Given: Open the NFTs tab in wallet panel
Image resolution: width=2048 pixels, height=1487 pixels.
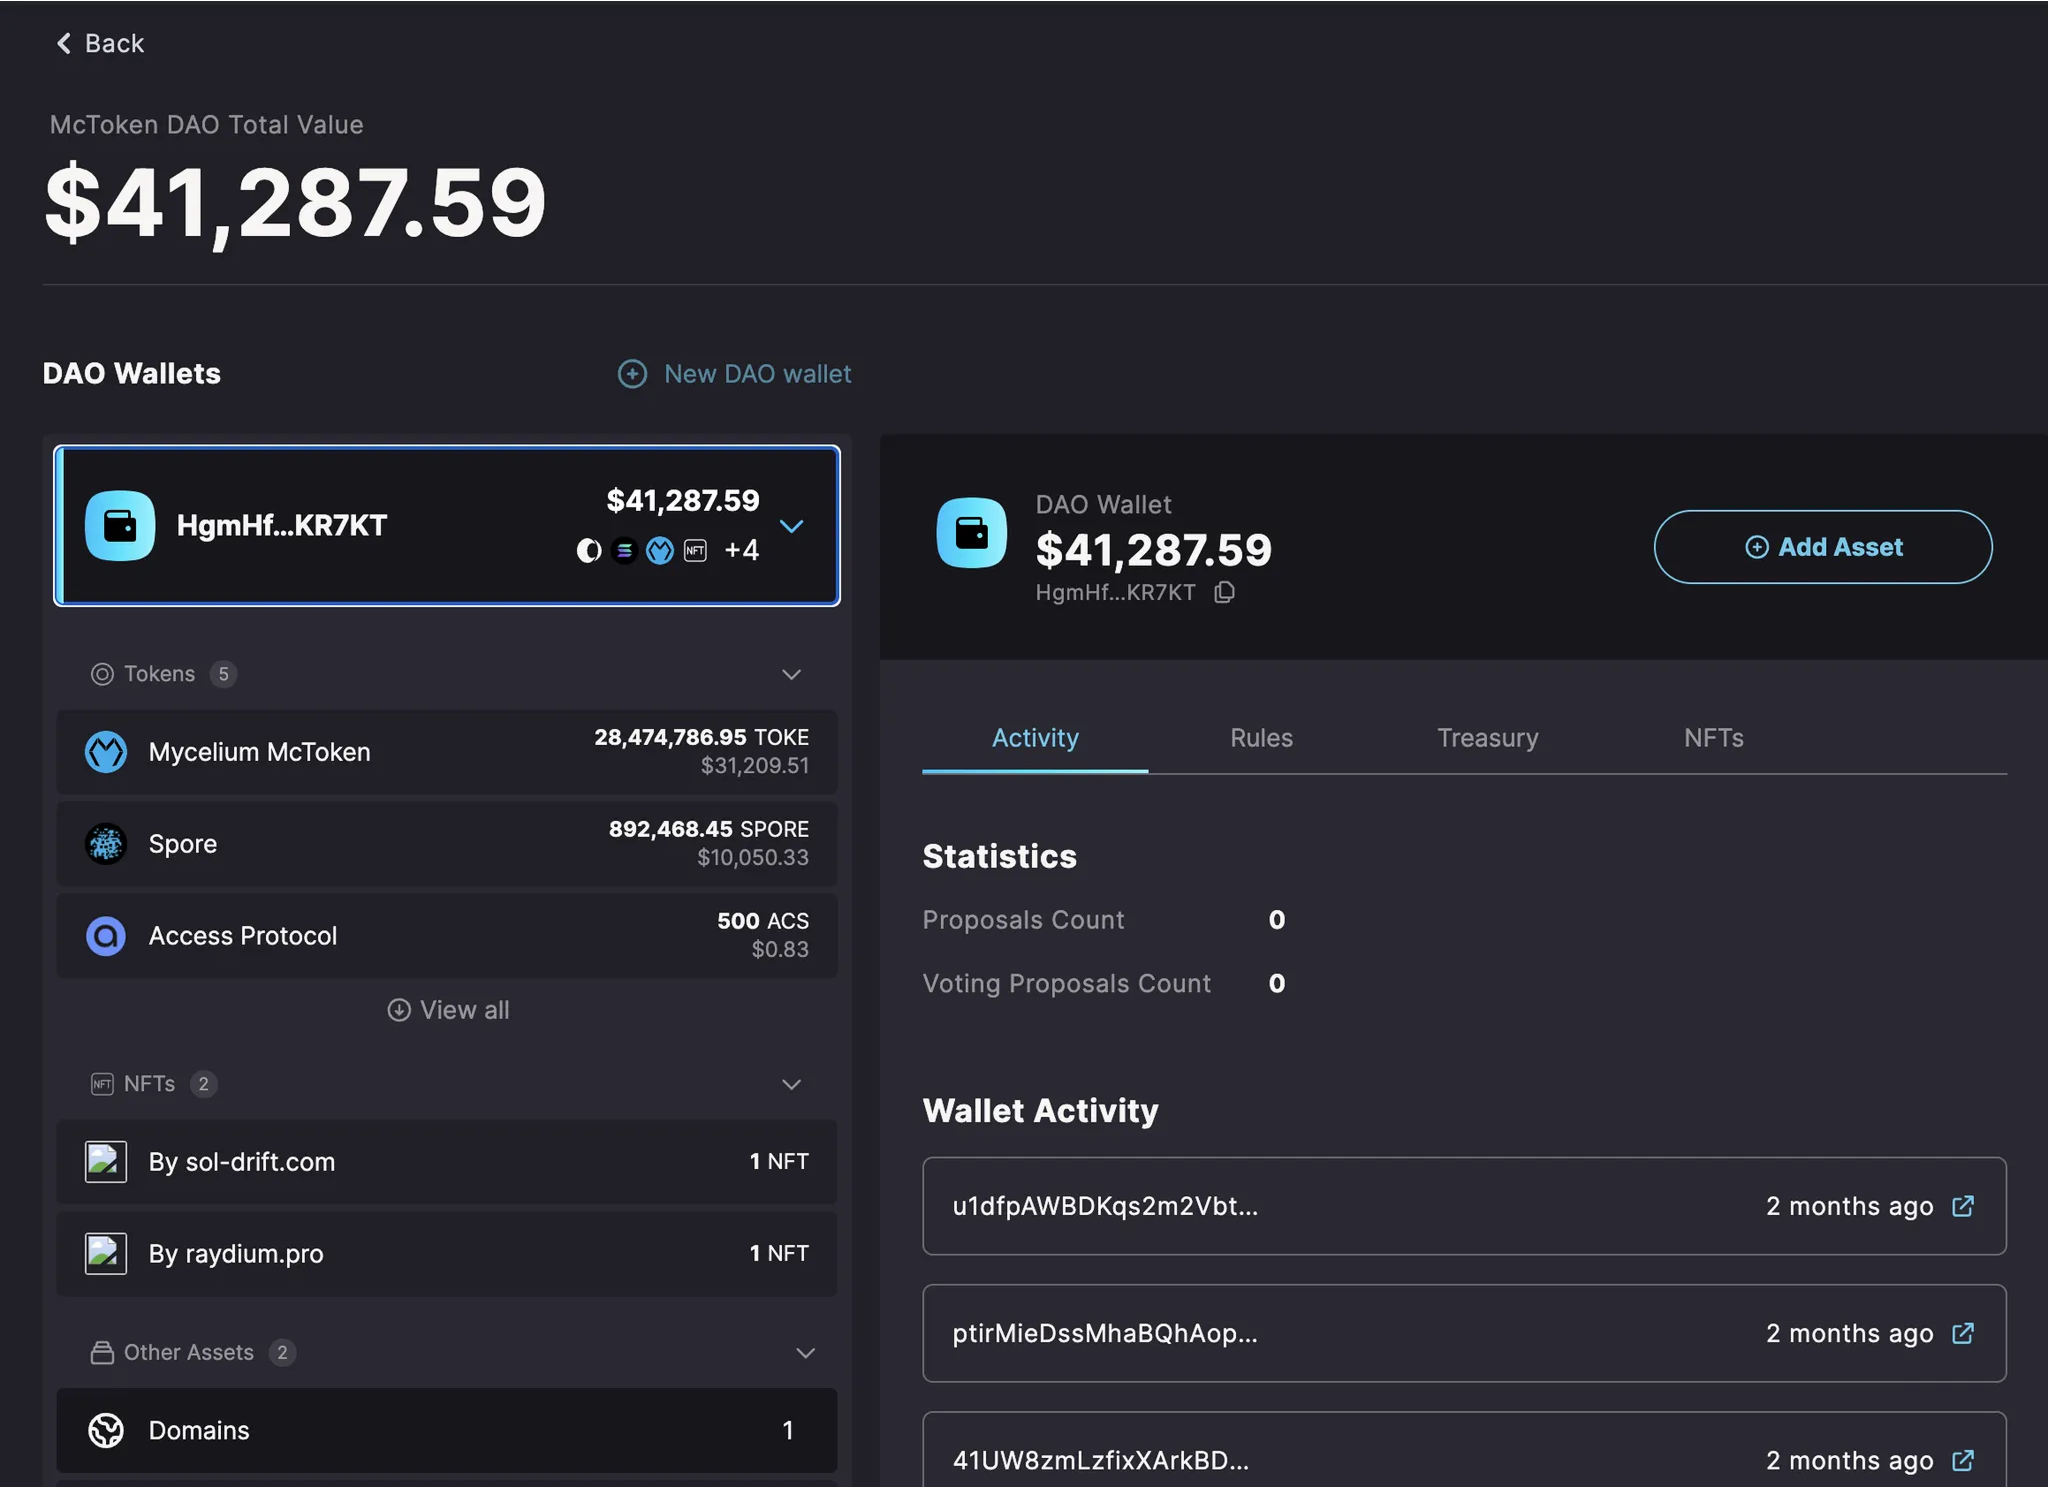Looking at the screenshot, I should pos(1713,738).
